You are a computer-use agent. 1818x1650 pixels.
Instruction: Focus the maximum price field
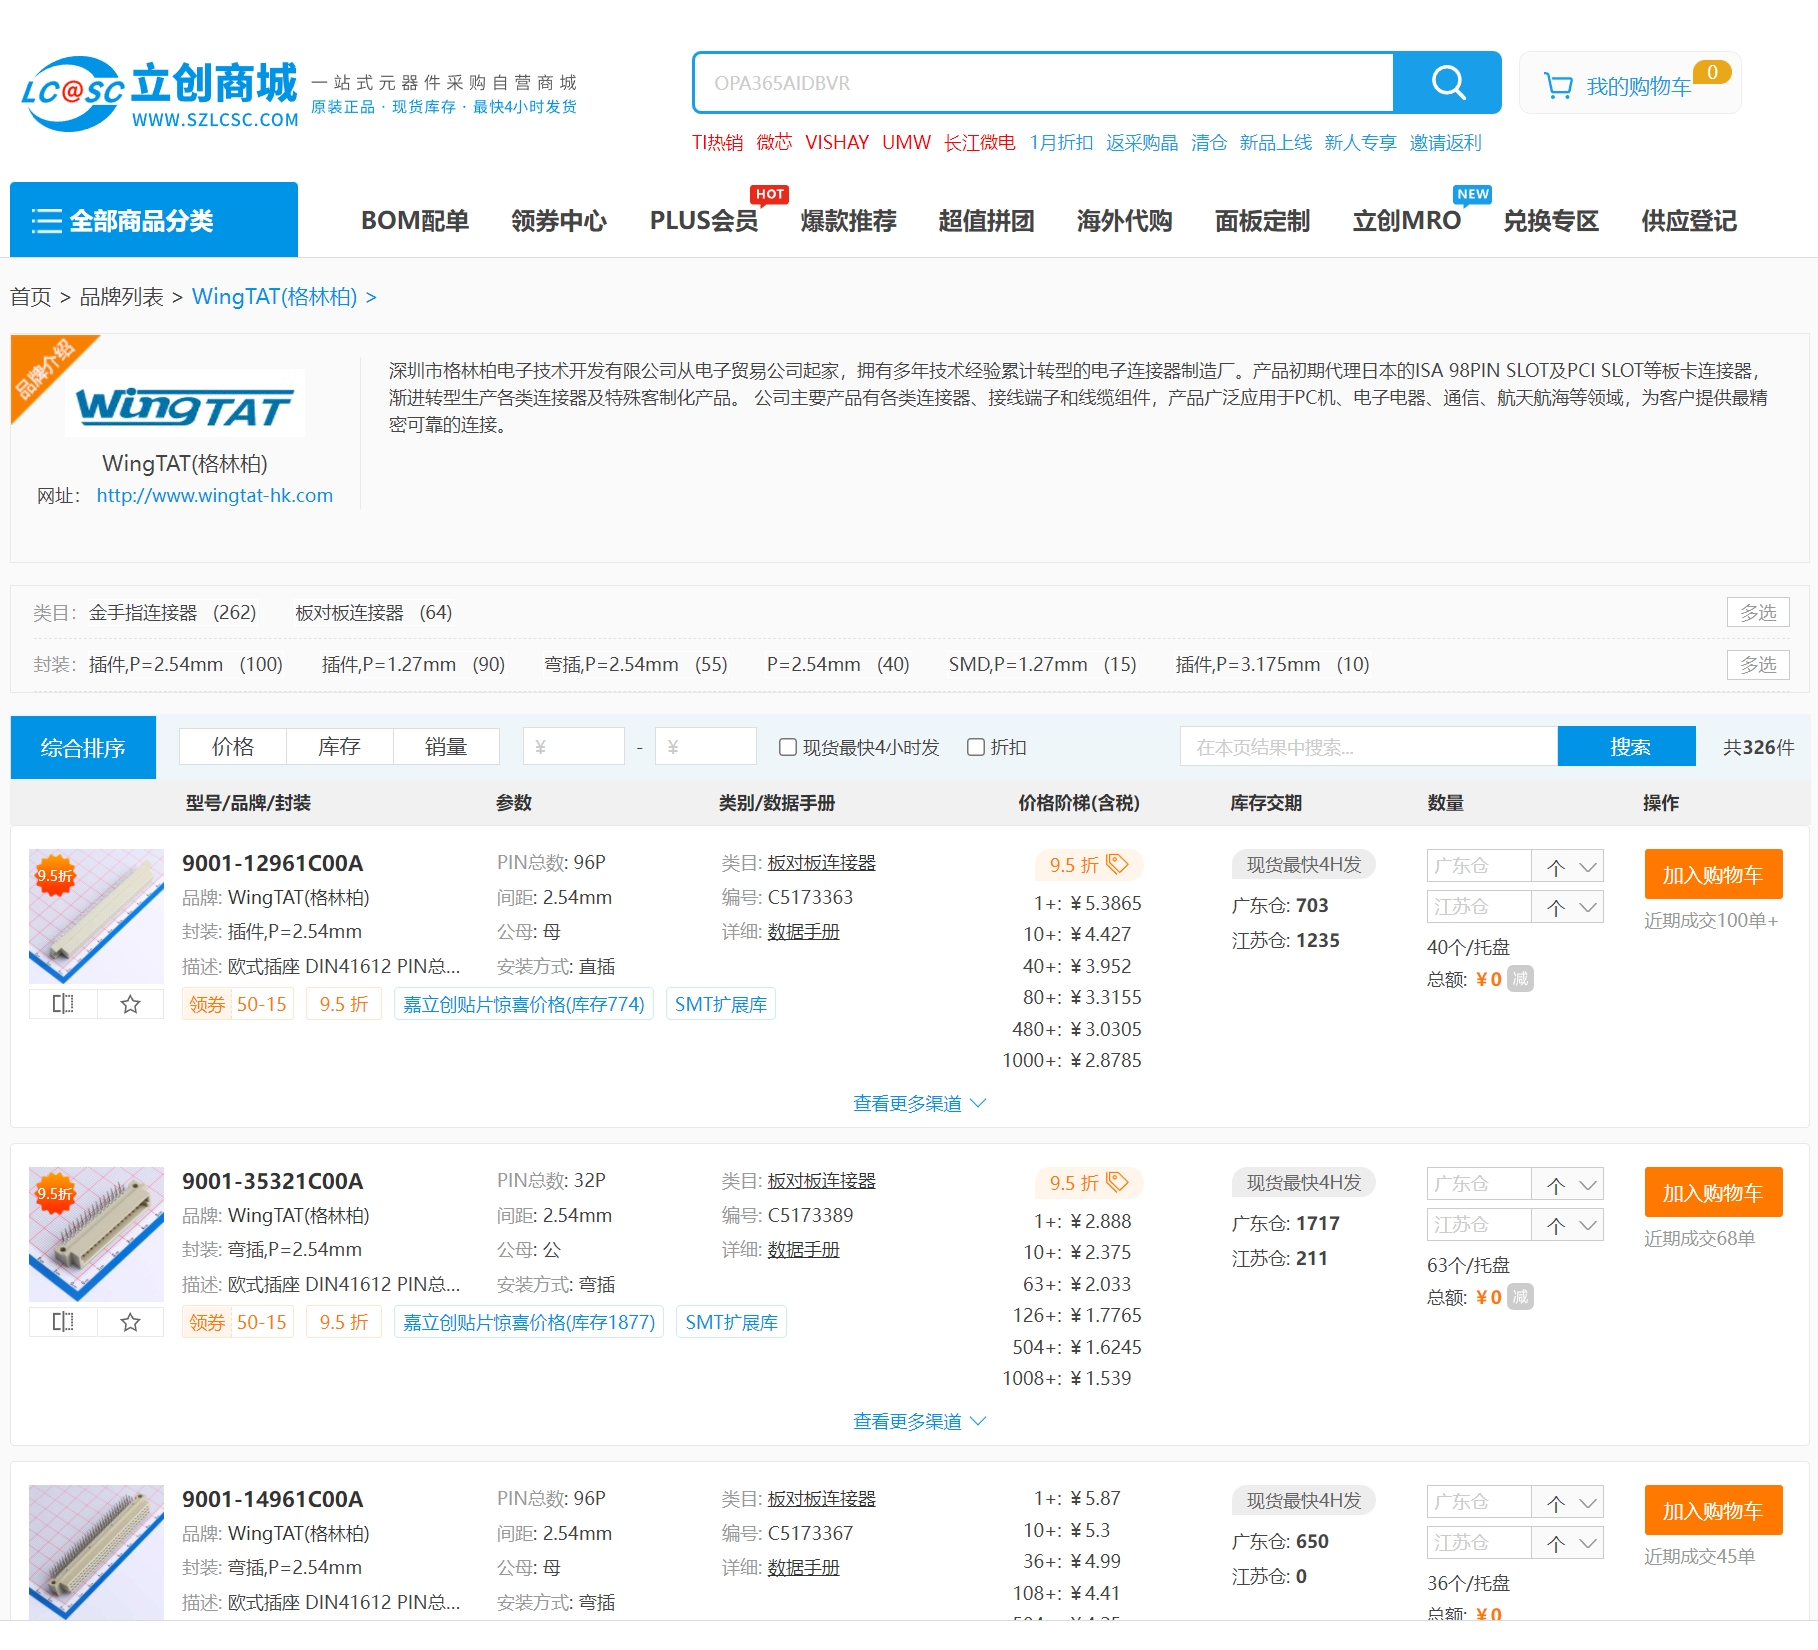pos(705,746)
